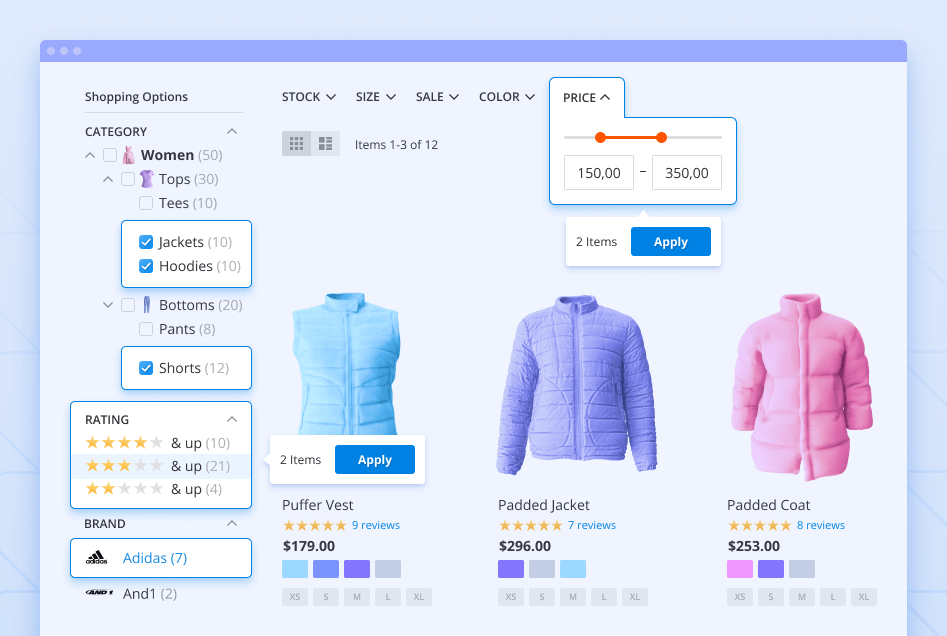Open the SALE filter menu

point(437,97)
